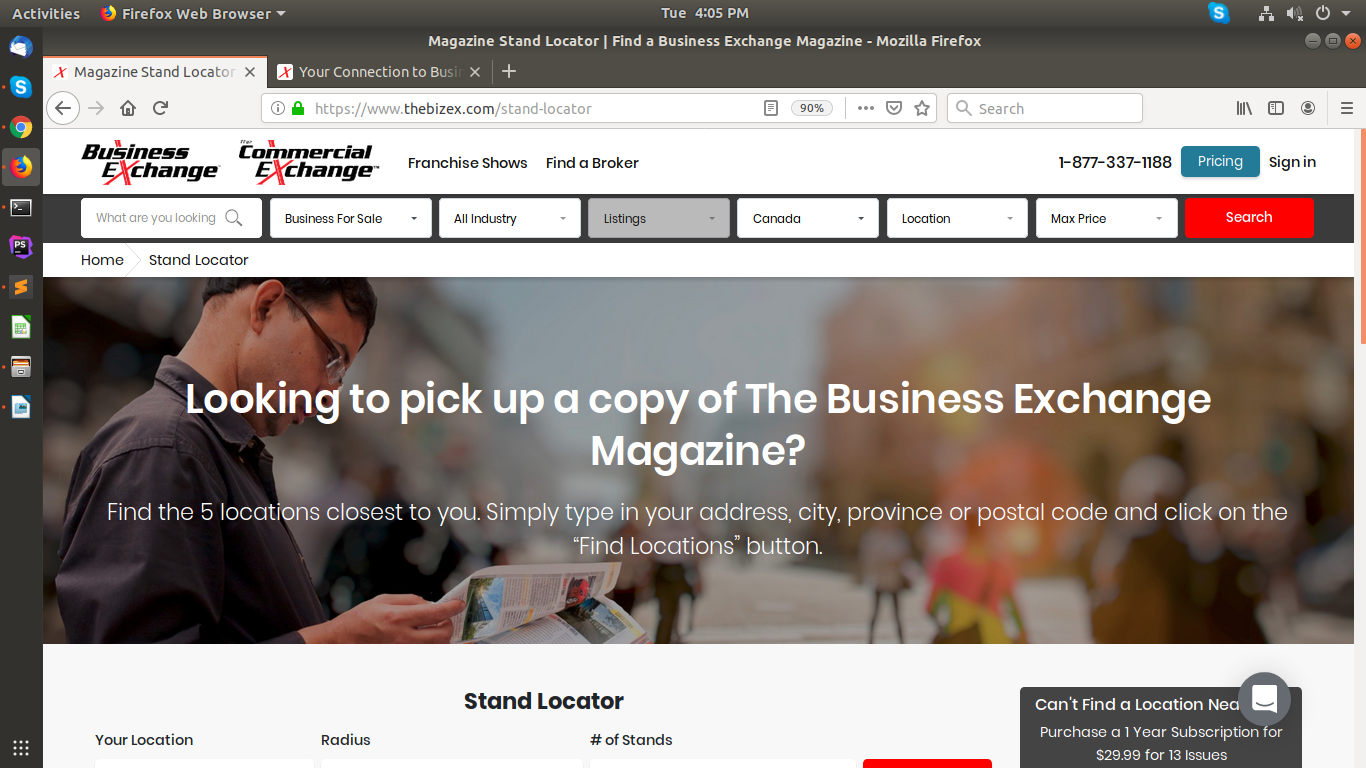The height and width of the screenshot is (768, 1366).
Task: Select the Canada country dropdown
Action: 808,218
